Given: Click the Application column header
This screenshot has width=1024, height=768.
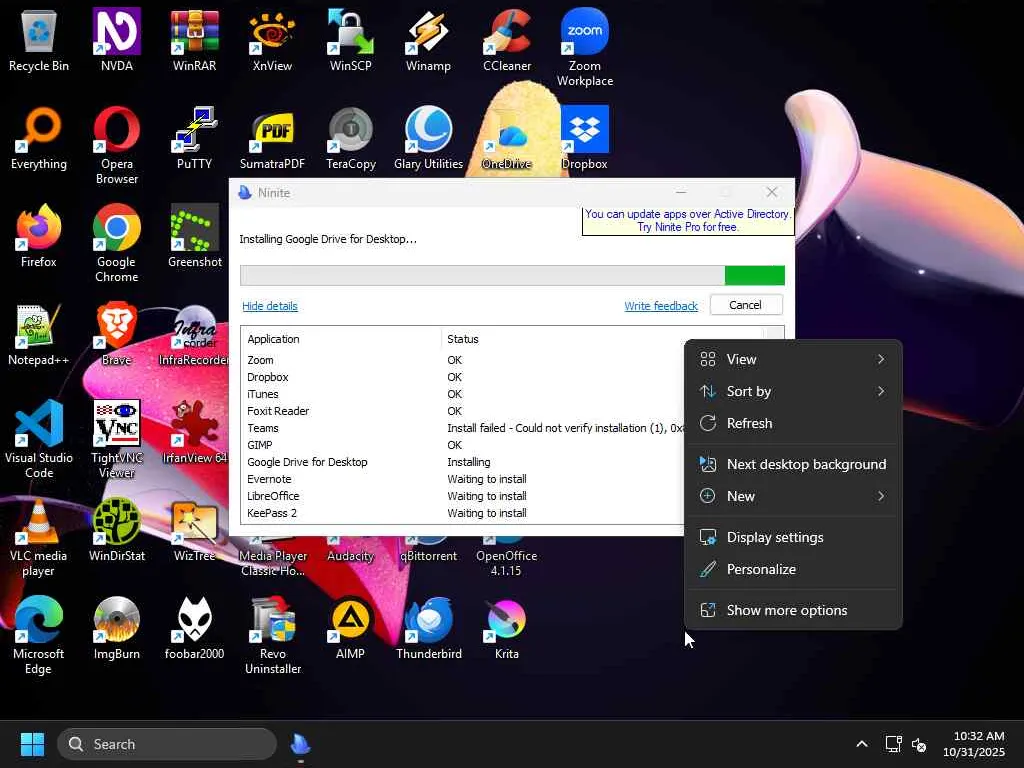Looking at the screenshot, I should tap(341, 339).
